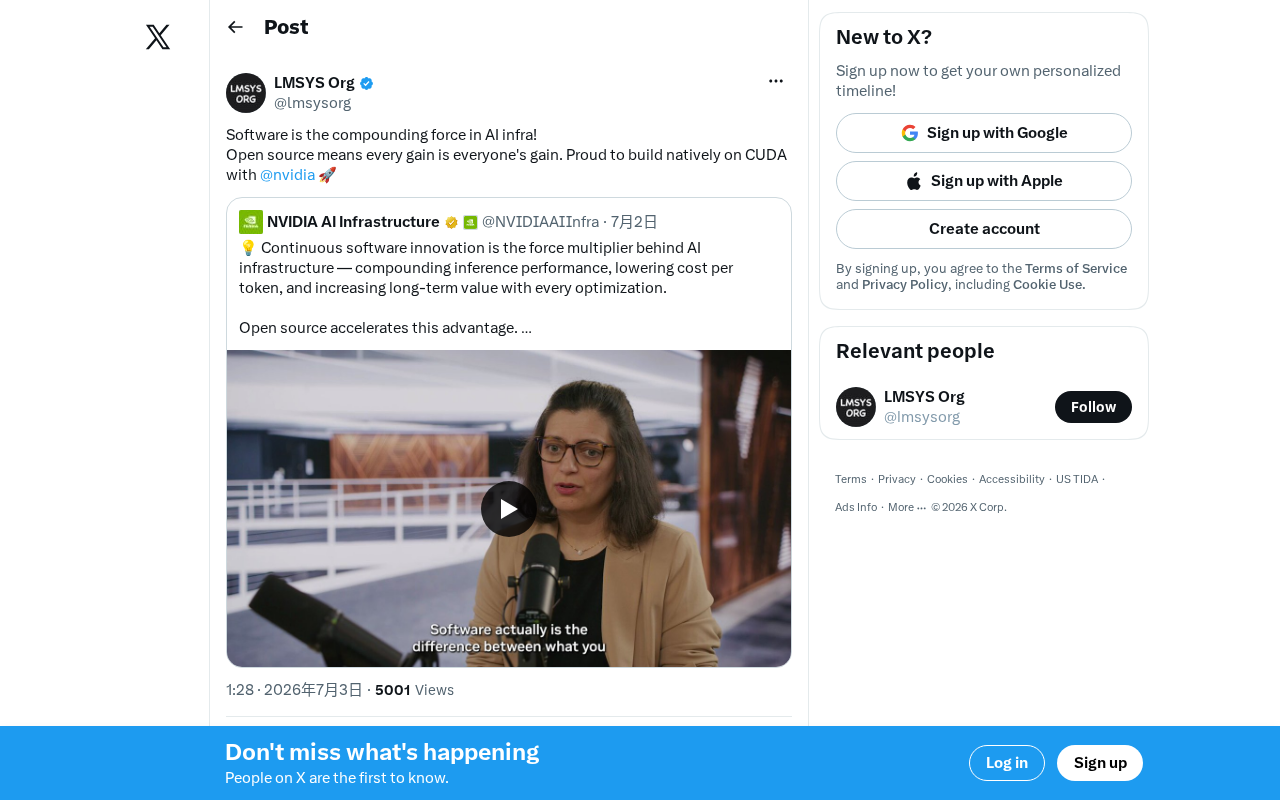Play the quoted video

point(509,509)
